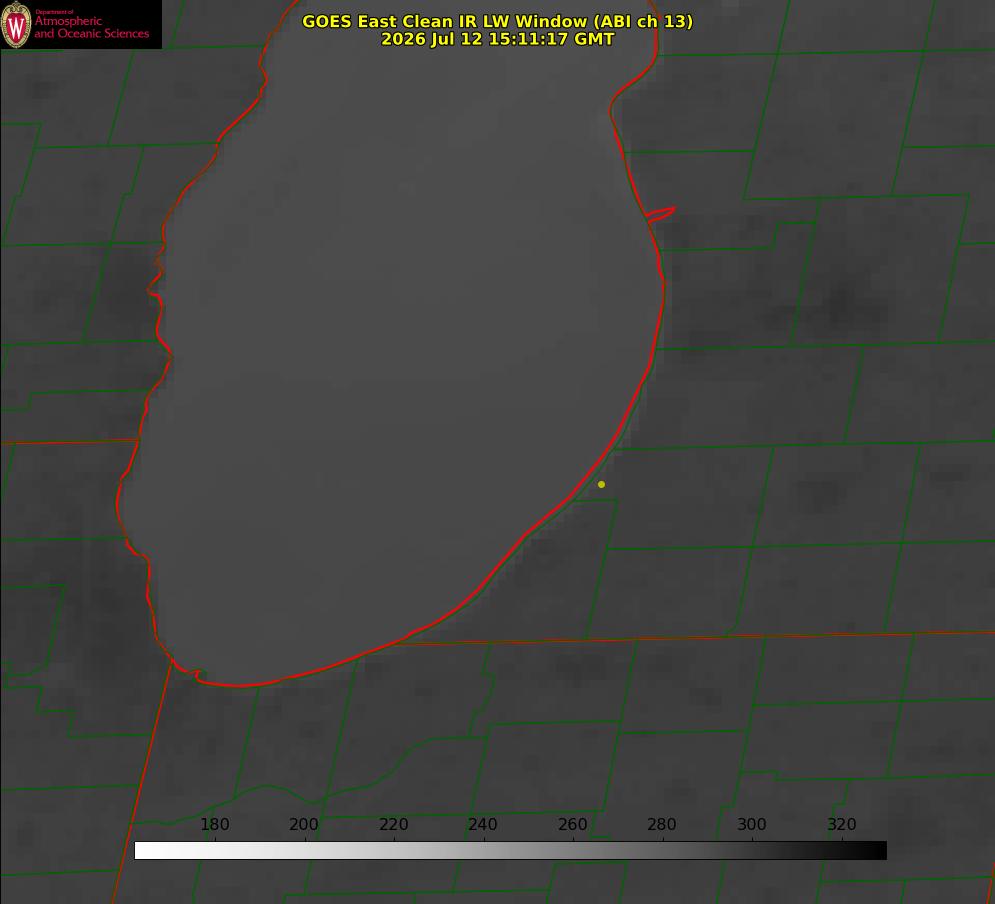Viewport: 995px width, 904px height.
Task: Click the UW crest logo
Action: pyautogui.click(x=16, y=24)
